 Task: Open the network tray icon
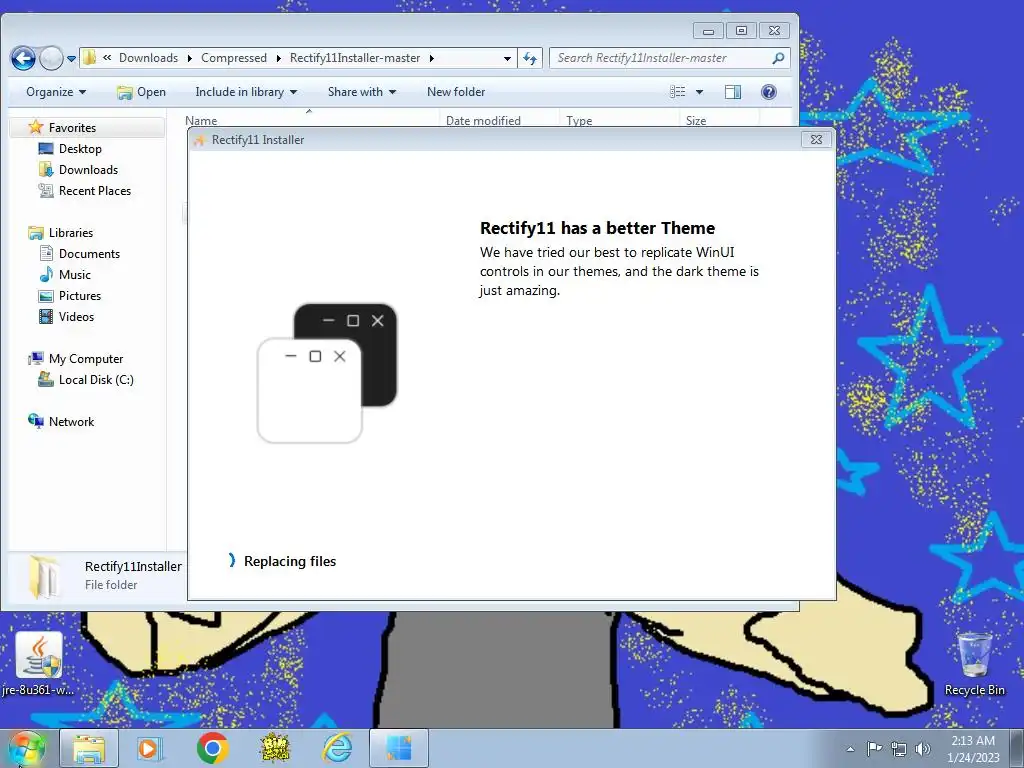click(x=899, y=749)
